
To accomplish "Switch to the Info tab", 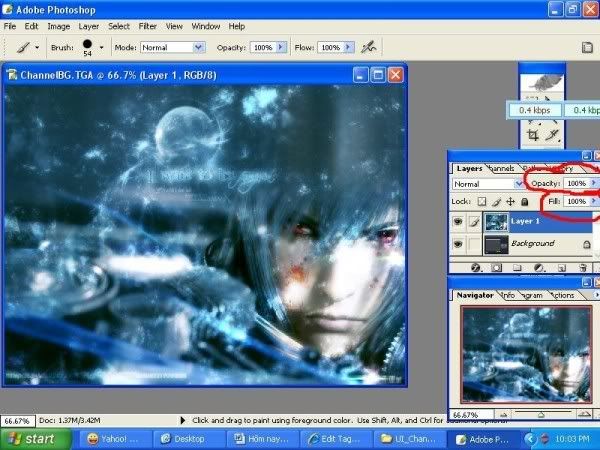I will tap(508, 295).
